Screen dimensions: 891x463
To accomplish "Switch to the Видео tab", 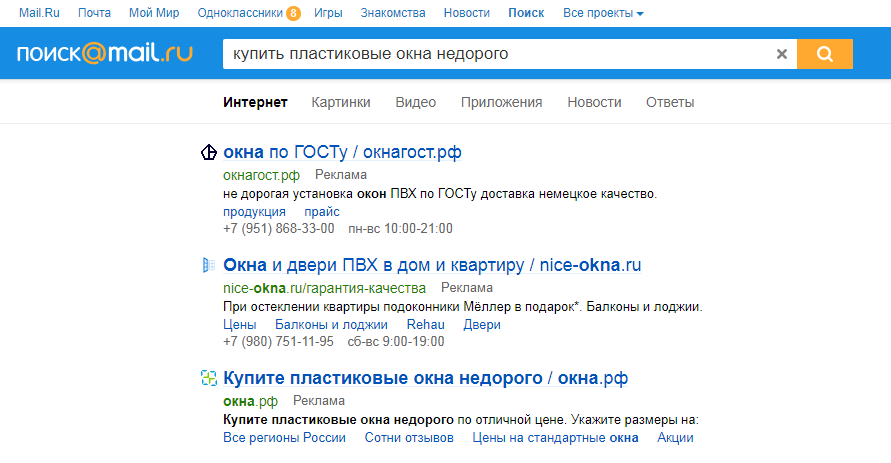I will point(415,102).
